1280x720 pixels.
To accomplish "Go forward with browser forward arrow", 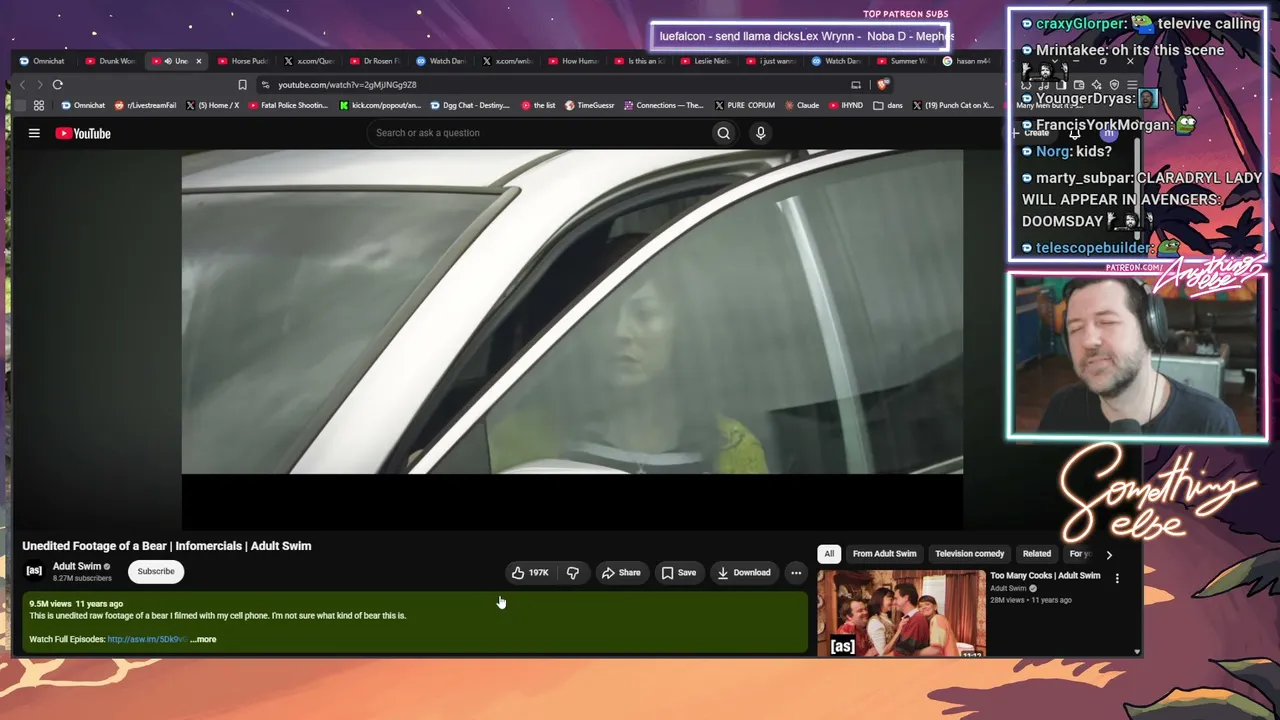I will (x=39, y=85).
